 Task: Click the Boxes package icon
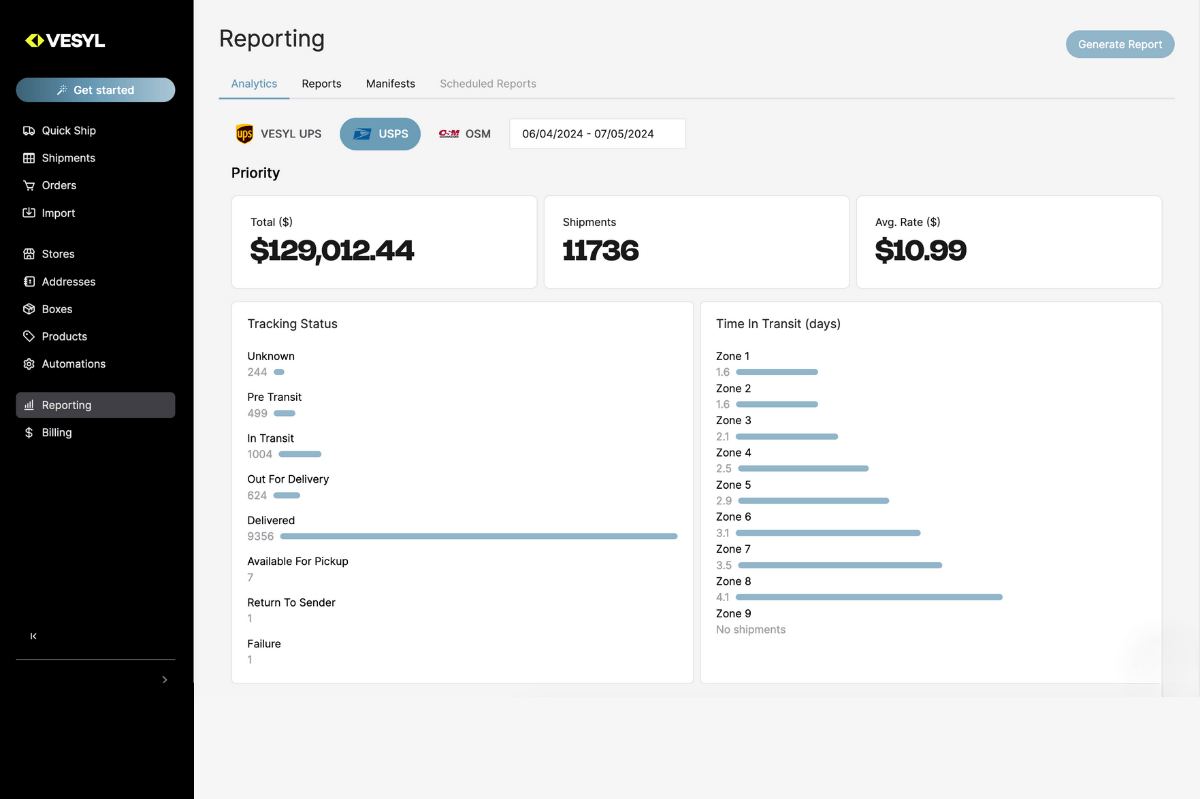(x=29, y=309)
